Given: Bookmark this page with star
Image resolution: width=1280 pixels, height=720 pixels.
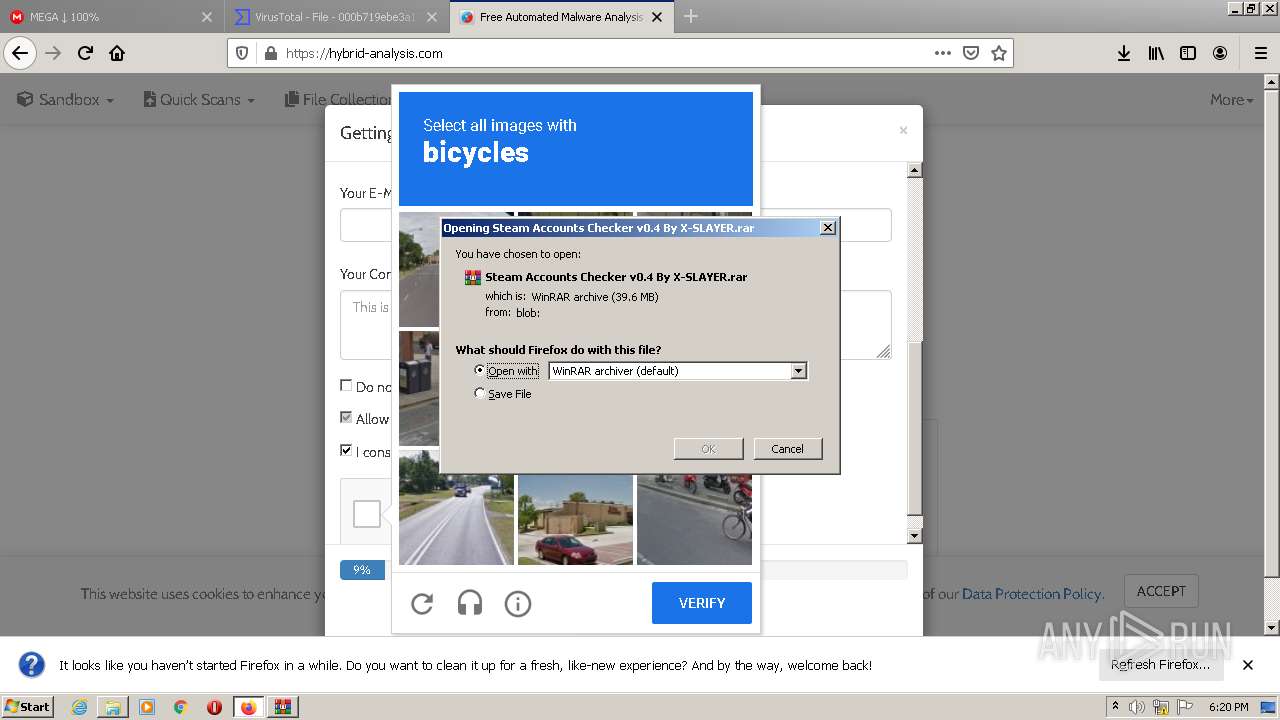Looking at the screenshot, I should 998,53.
